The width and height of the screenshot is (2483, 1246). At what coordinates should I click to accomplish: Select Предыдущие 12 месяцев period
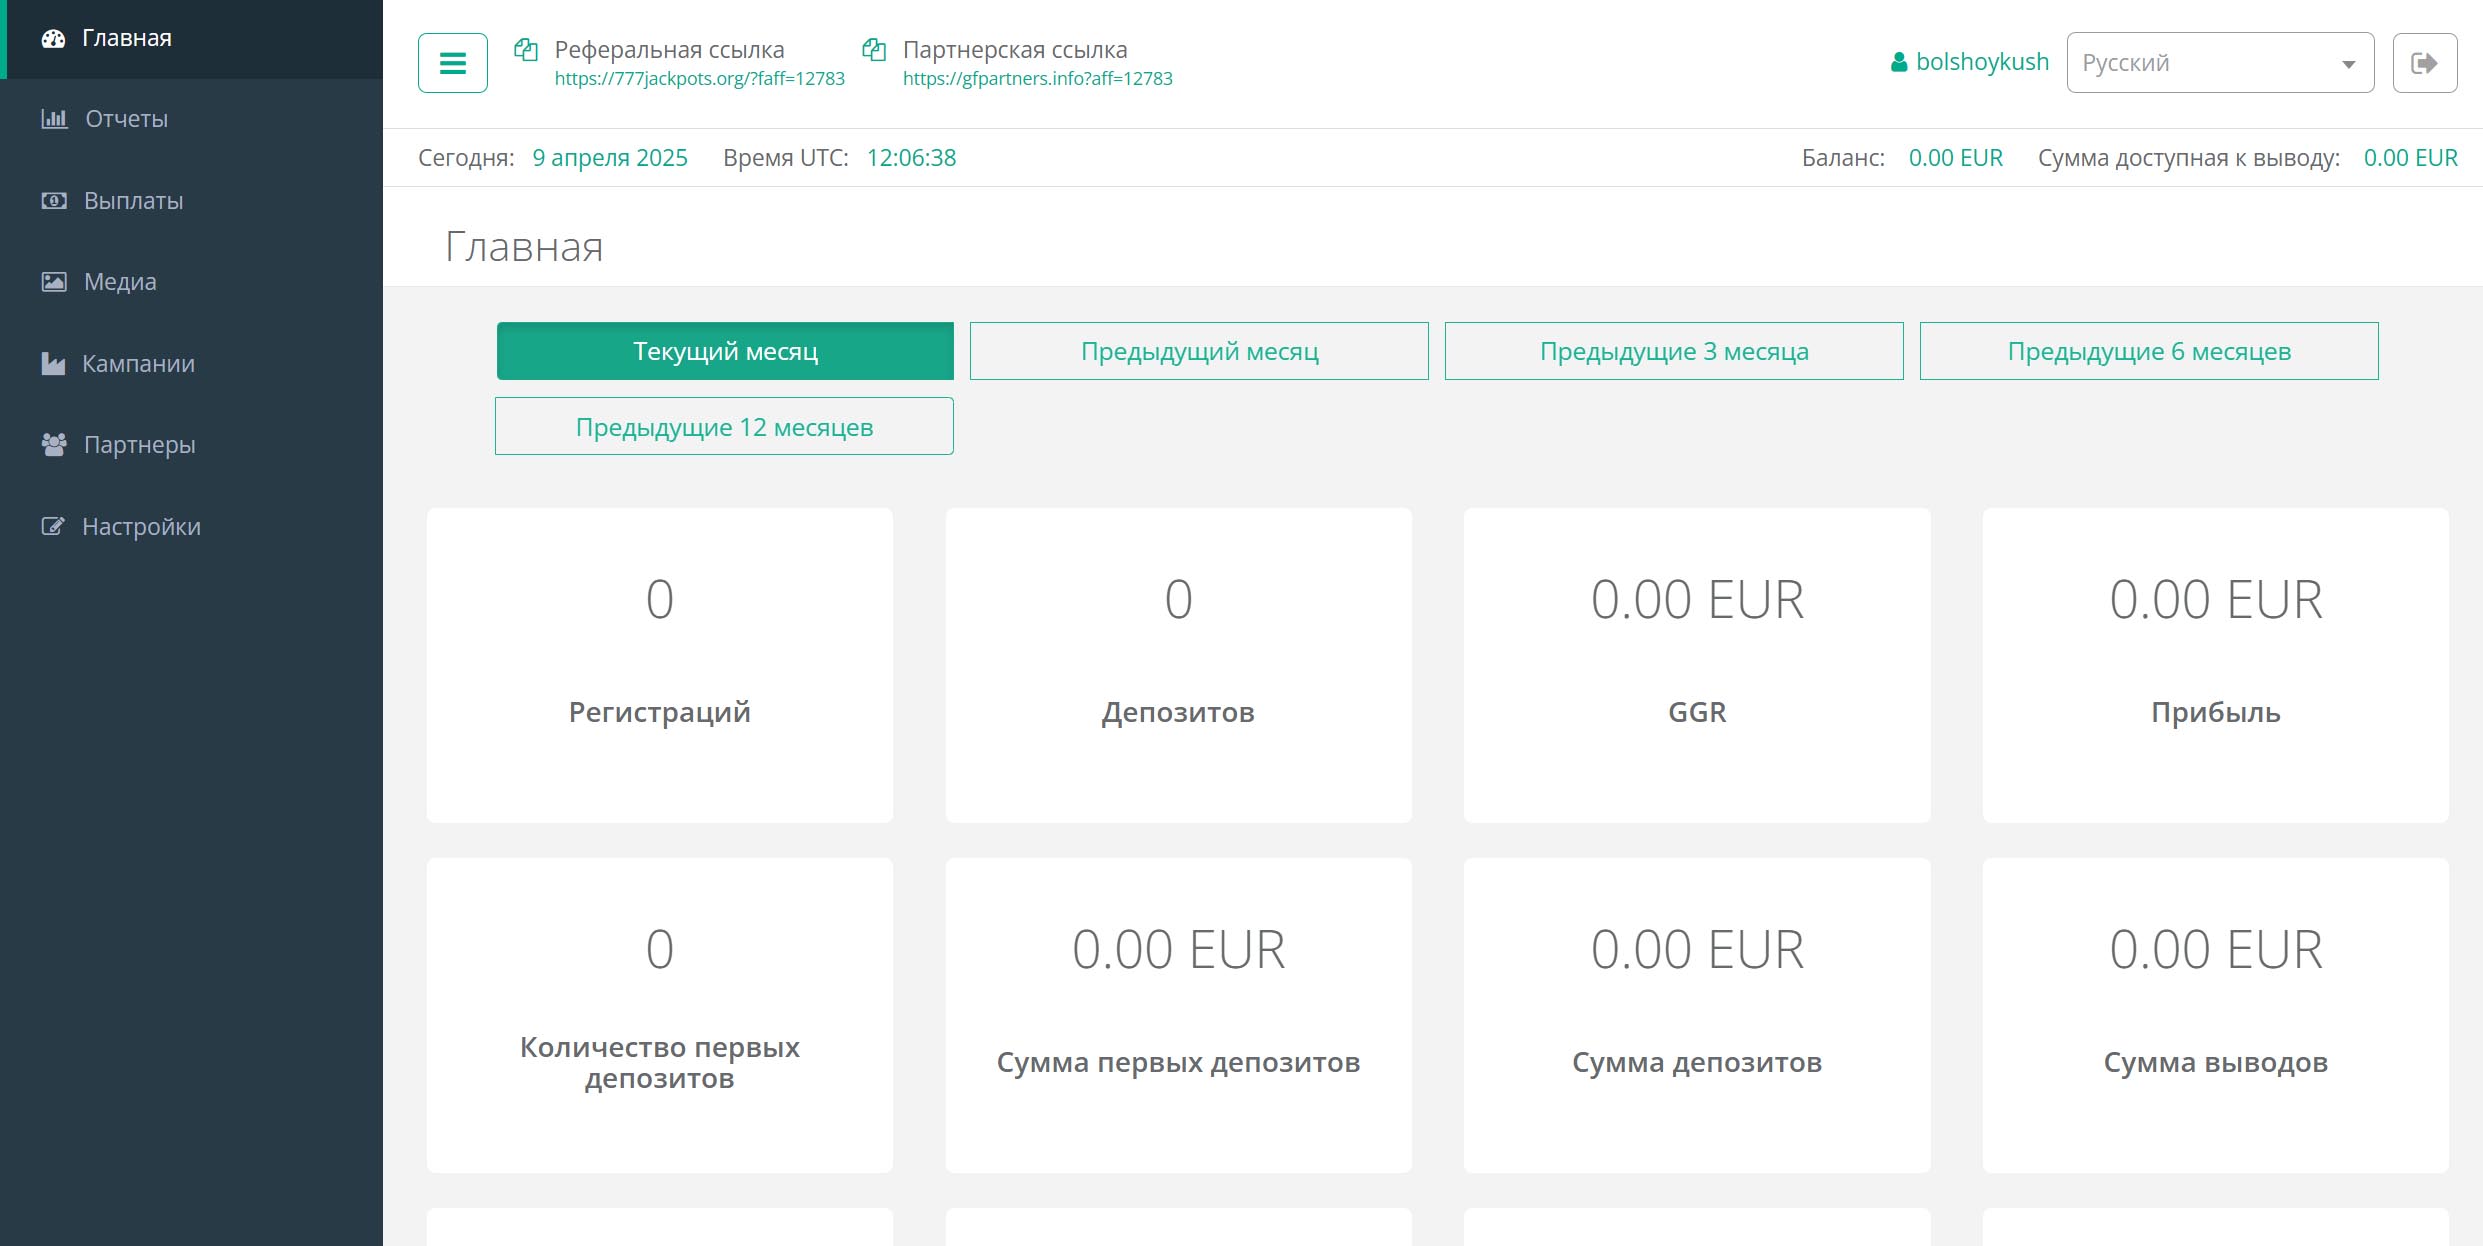[724, 427]
